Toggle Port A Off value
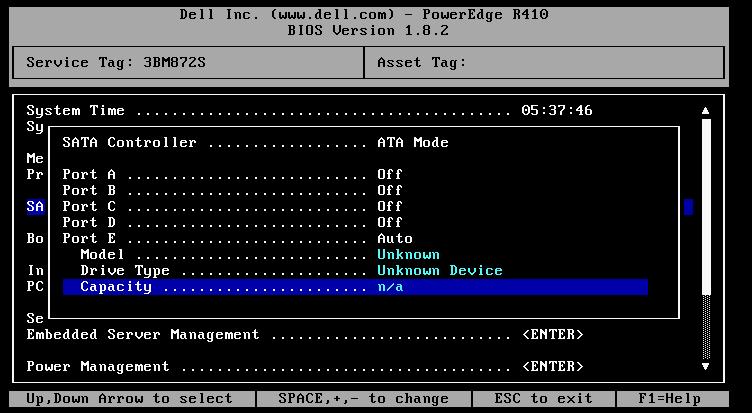The image size is (752, 413). pyautogui.click(x=389, y=174)
